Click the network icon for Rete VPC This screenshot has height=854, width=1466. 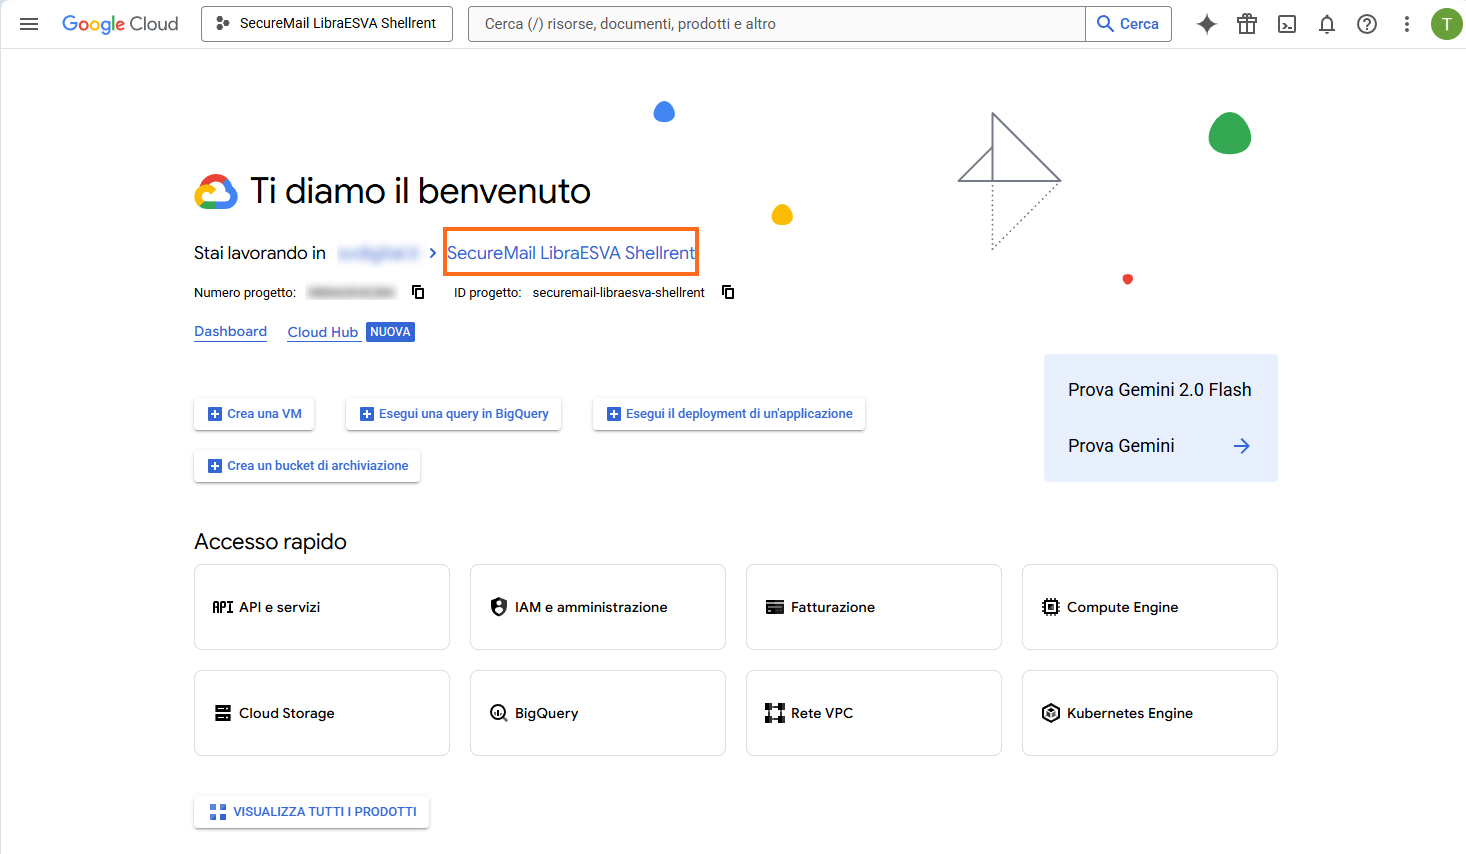tap(775, 713)
